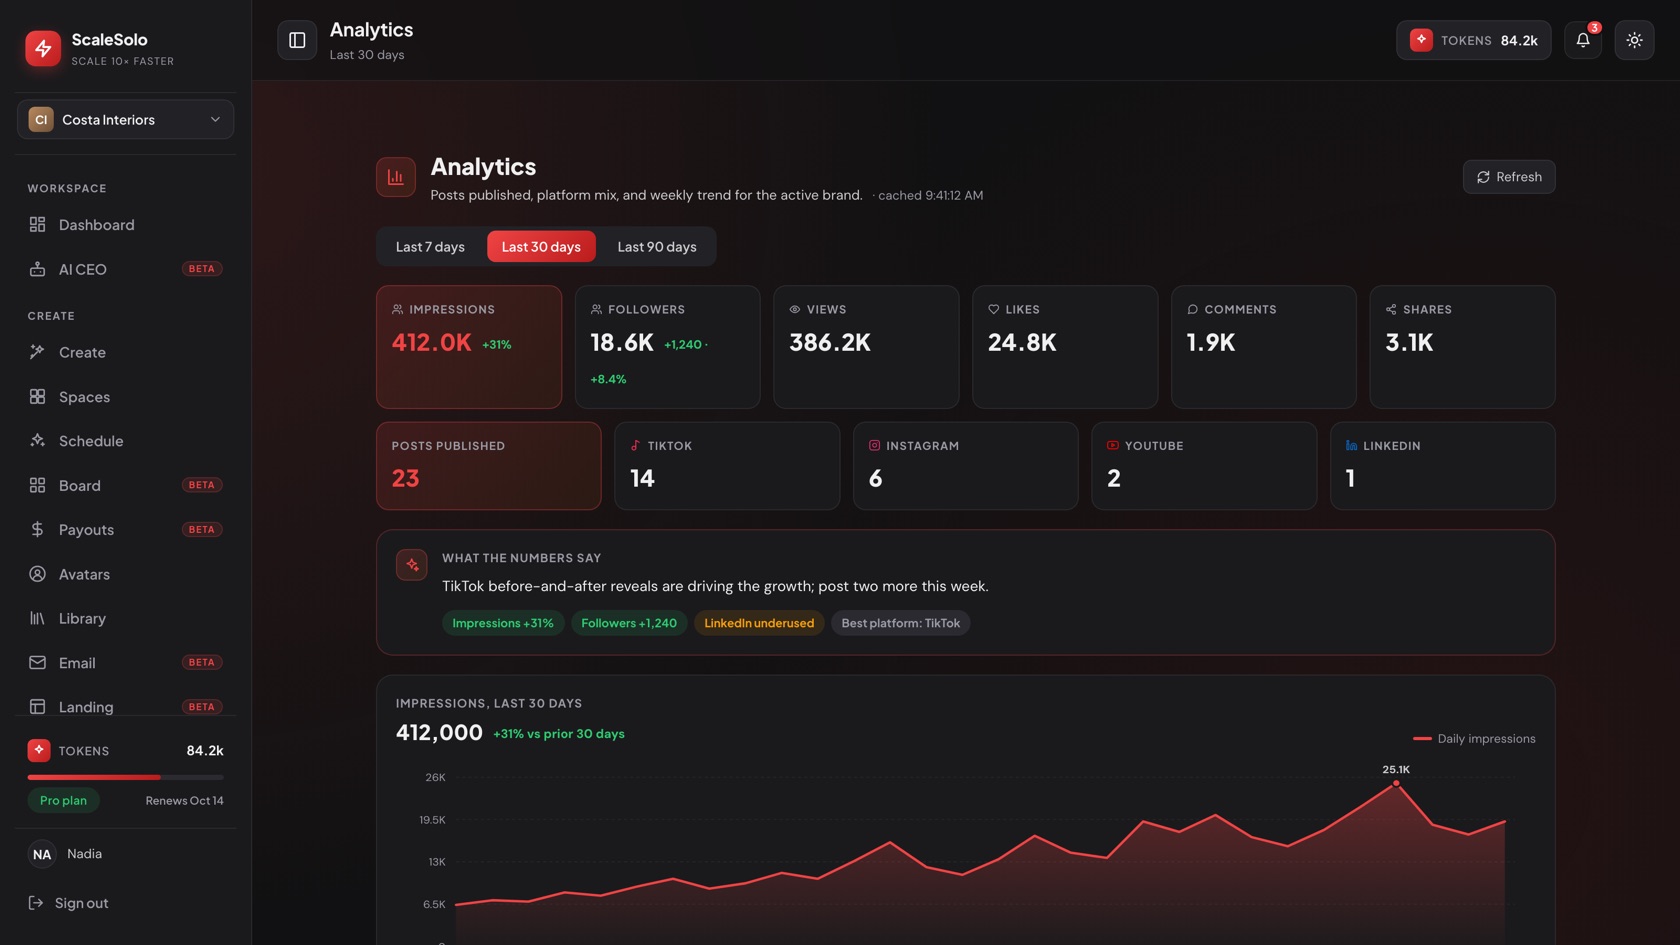This screenshot has height=945, width=1680.
Task: Open the Impressions stat card
Action: (469, 347)
